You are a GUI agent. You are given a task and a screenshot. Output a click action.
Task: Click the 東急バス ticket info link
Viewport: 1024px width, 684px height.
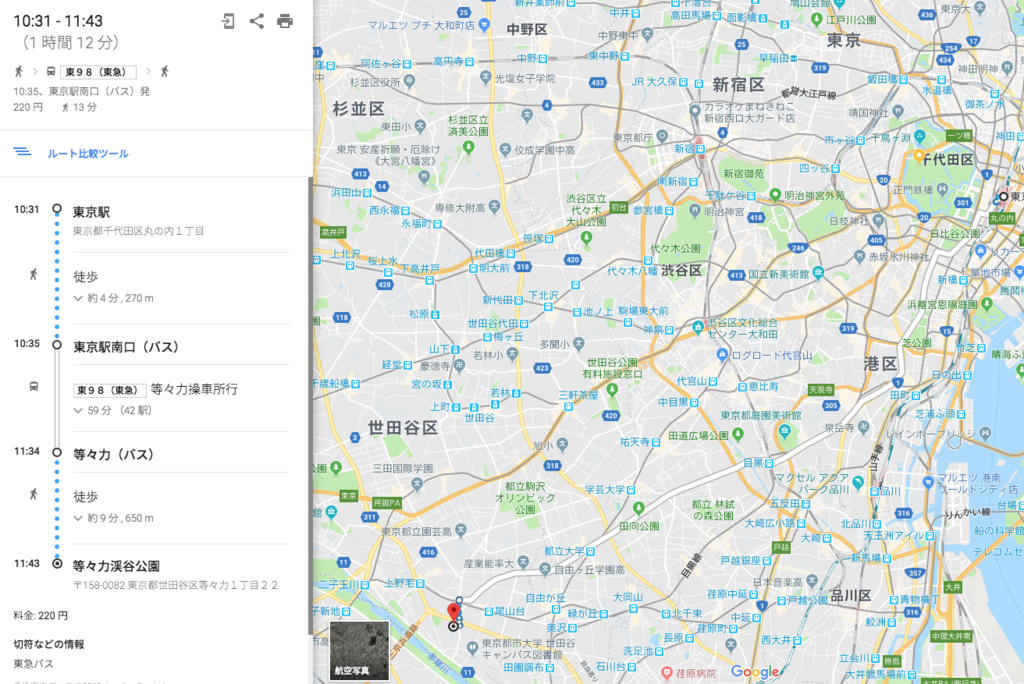tap(33, 664)
